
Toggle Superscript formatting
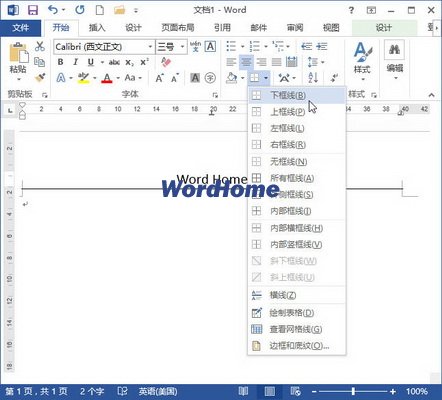point(144,62)
